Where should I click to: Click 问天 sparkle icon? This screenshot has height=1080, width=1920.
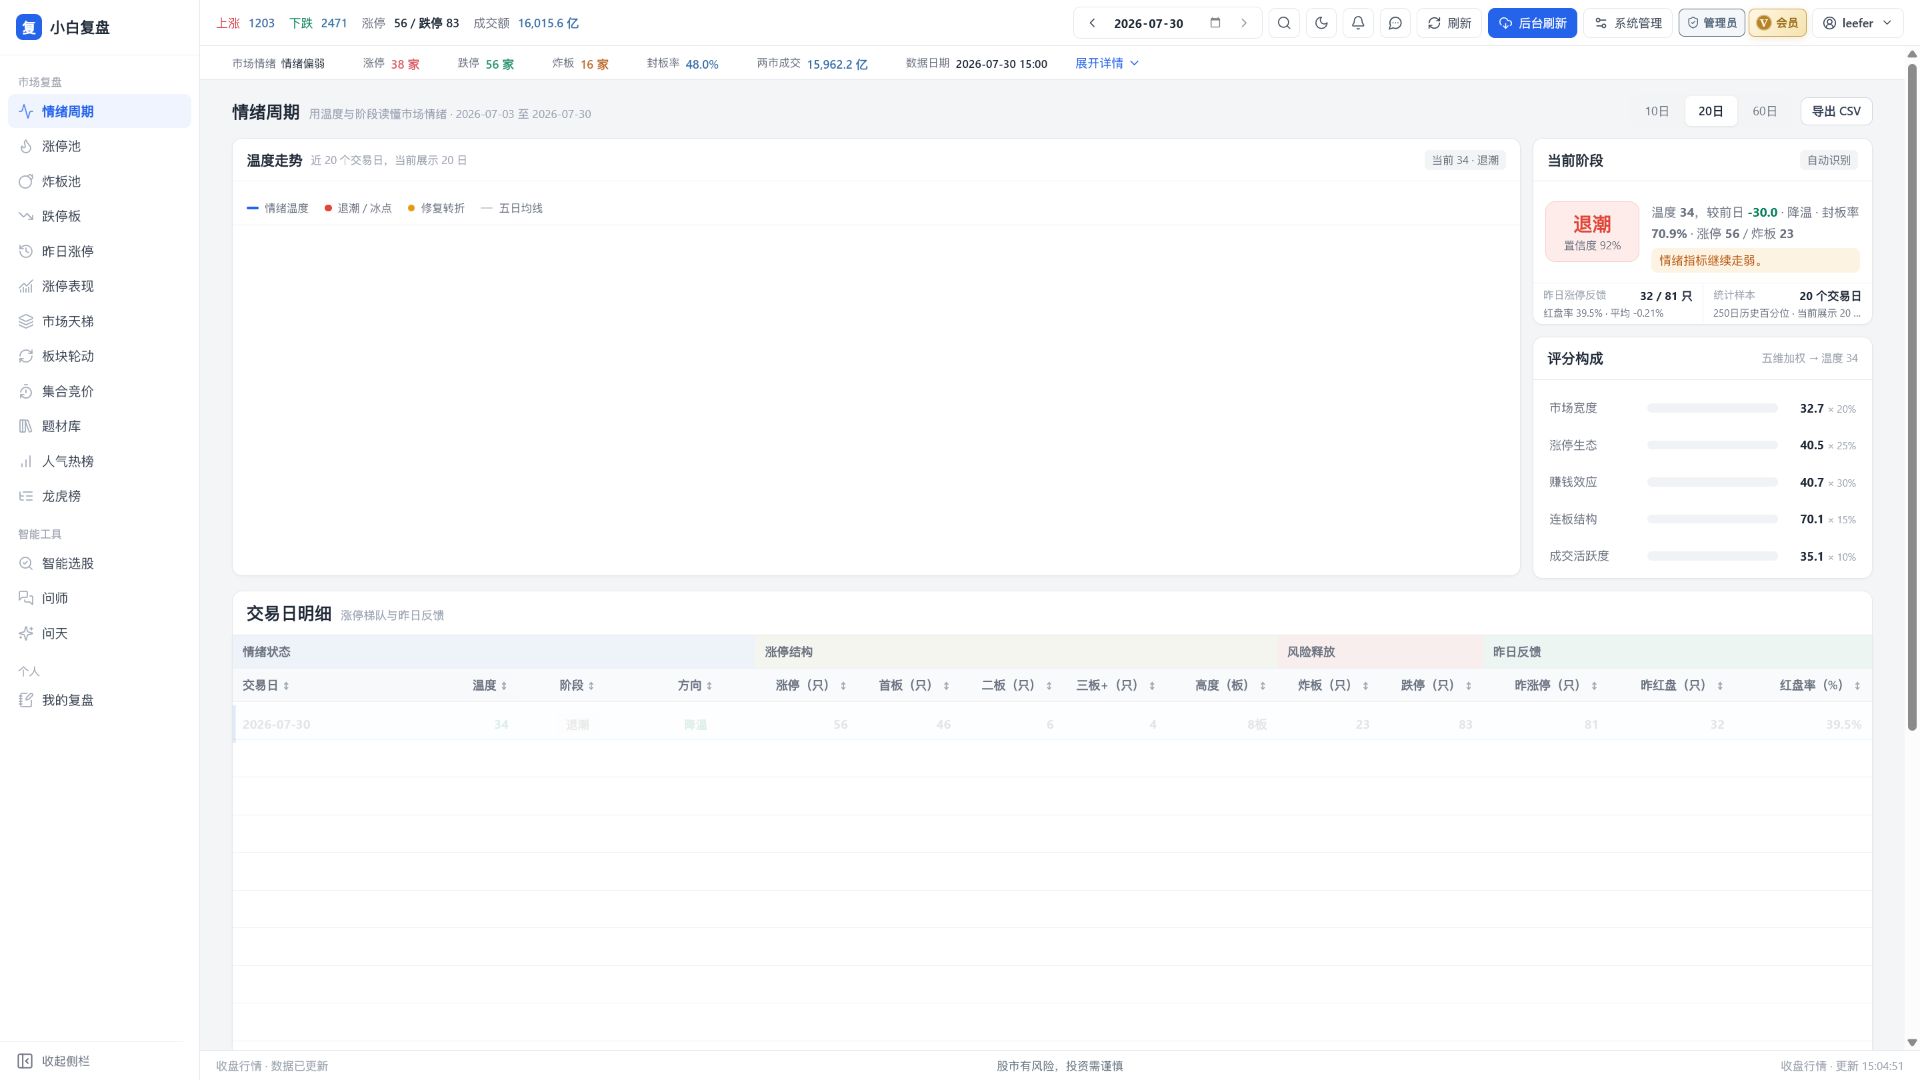click(x=26, y=633)
